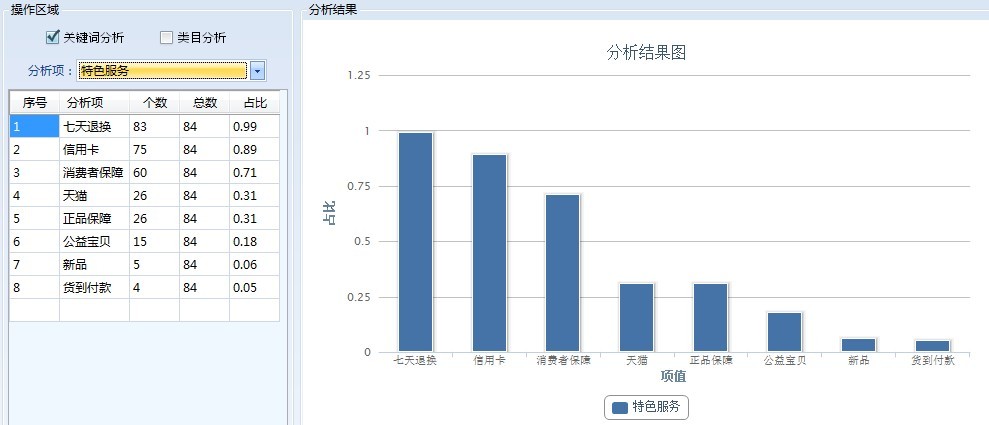Click the 七天退换 chart bar

[415, 242]
